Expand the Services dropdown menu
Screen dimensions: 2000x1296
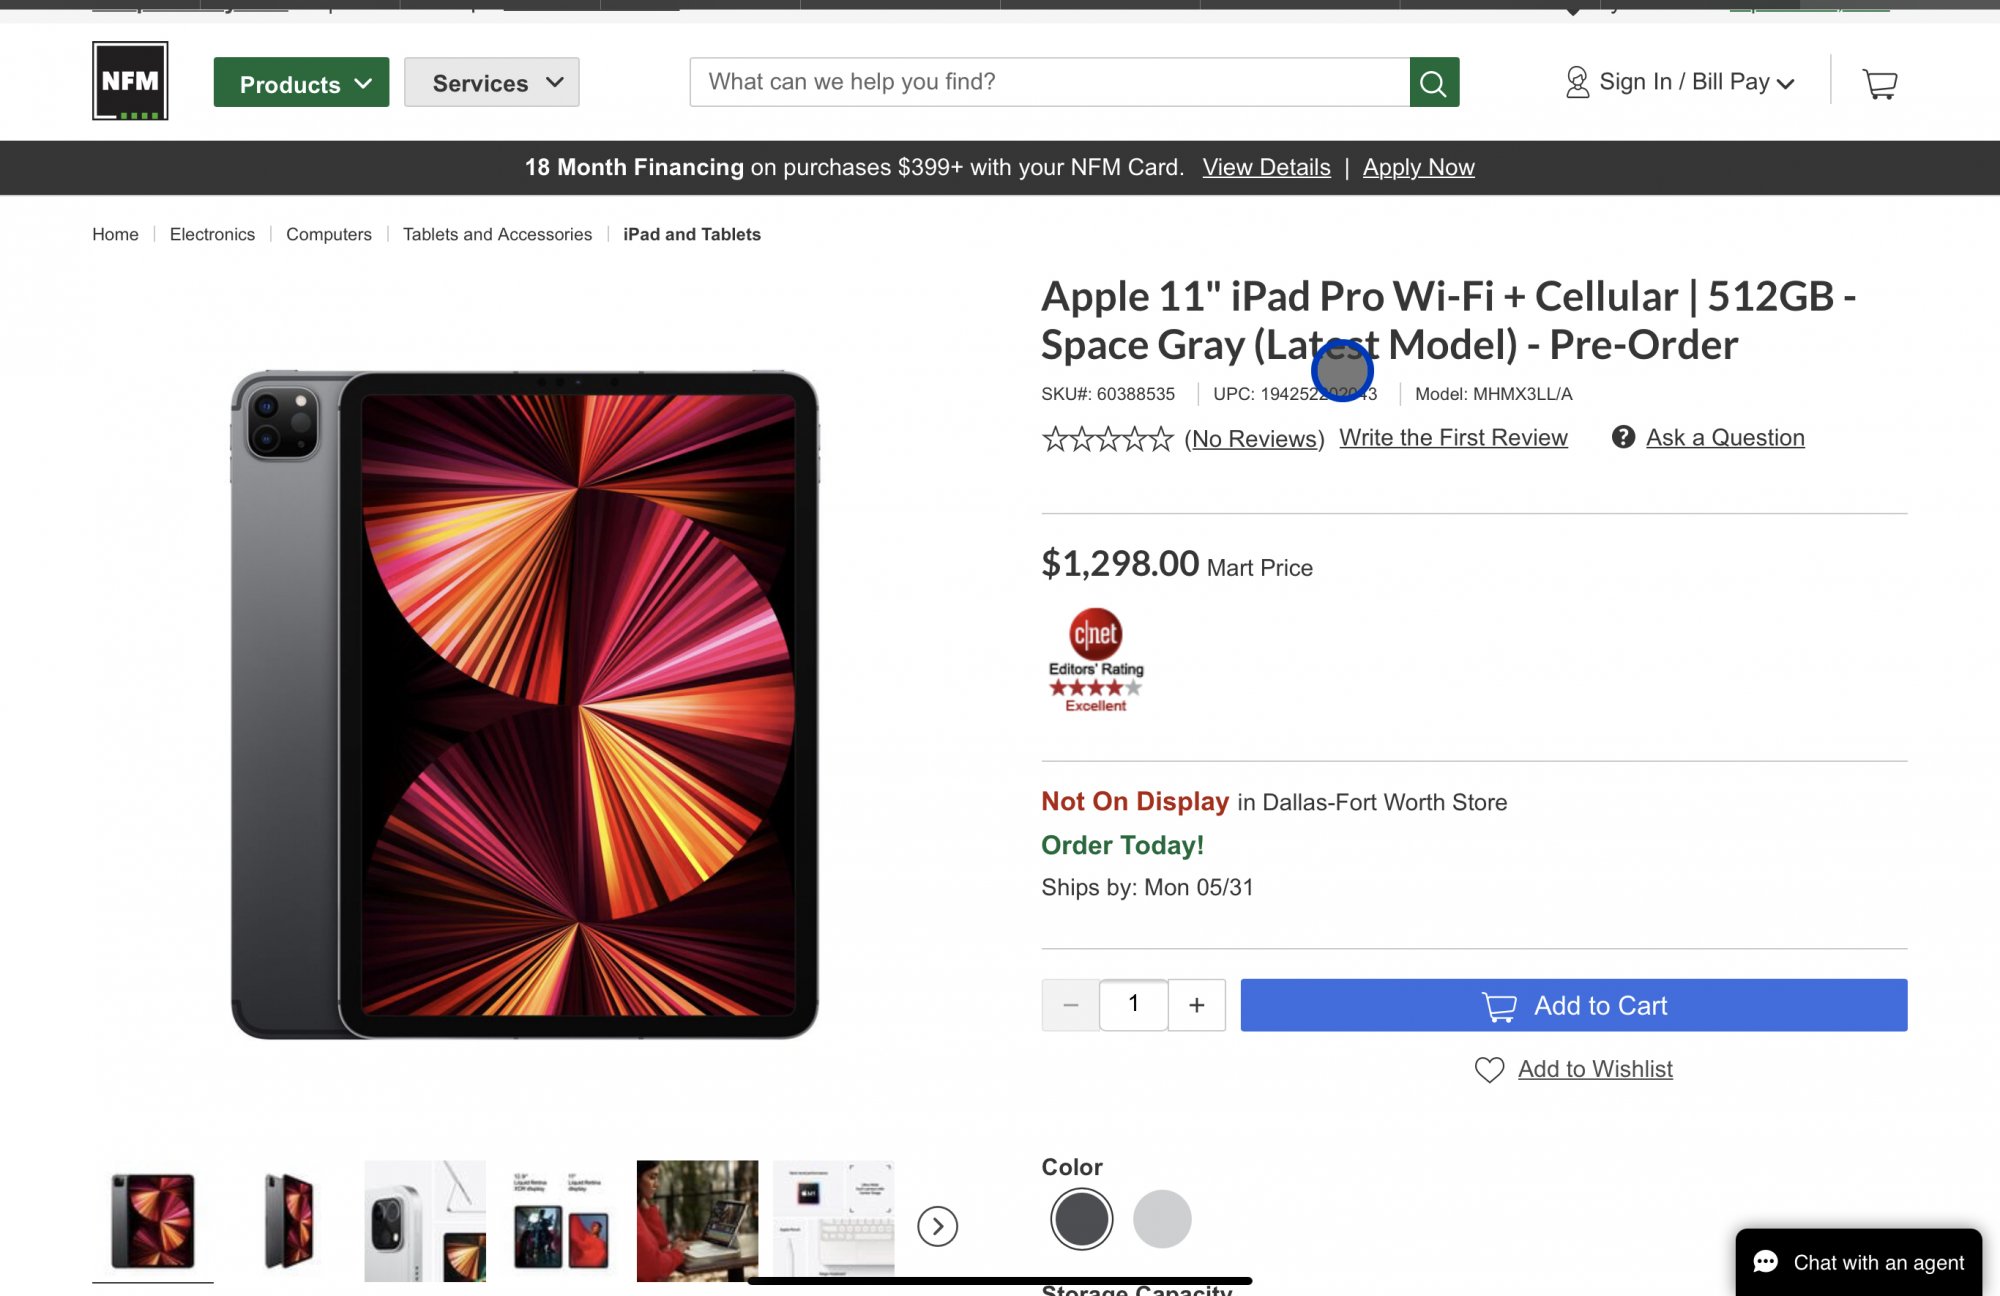click(x=491, y=83)
